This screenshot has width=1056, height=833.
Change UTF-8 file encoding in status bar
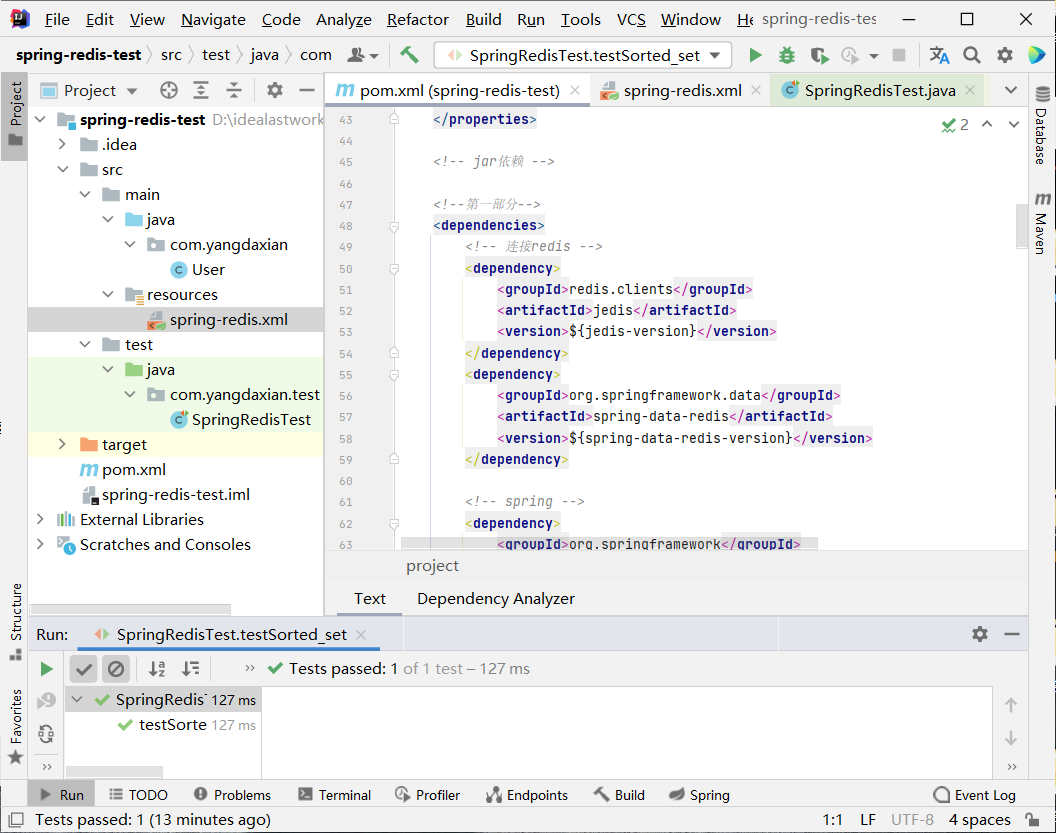pyautogui.click(x=913, y=820)
